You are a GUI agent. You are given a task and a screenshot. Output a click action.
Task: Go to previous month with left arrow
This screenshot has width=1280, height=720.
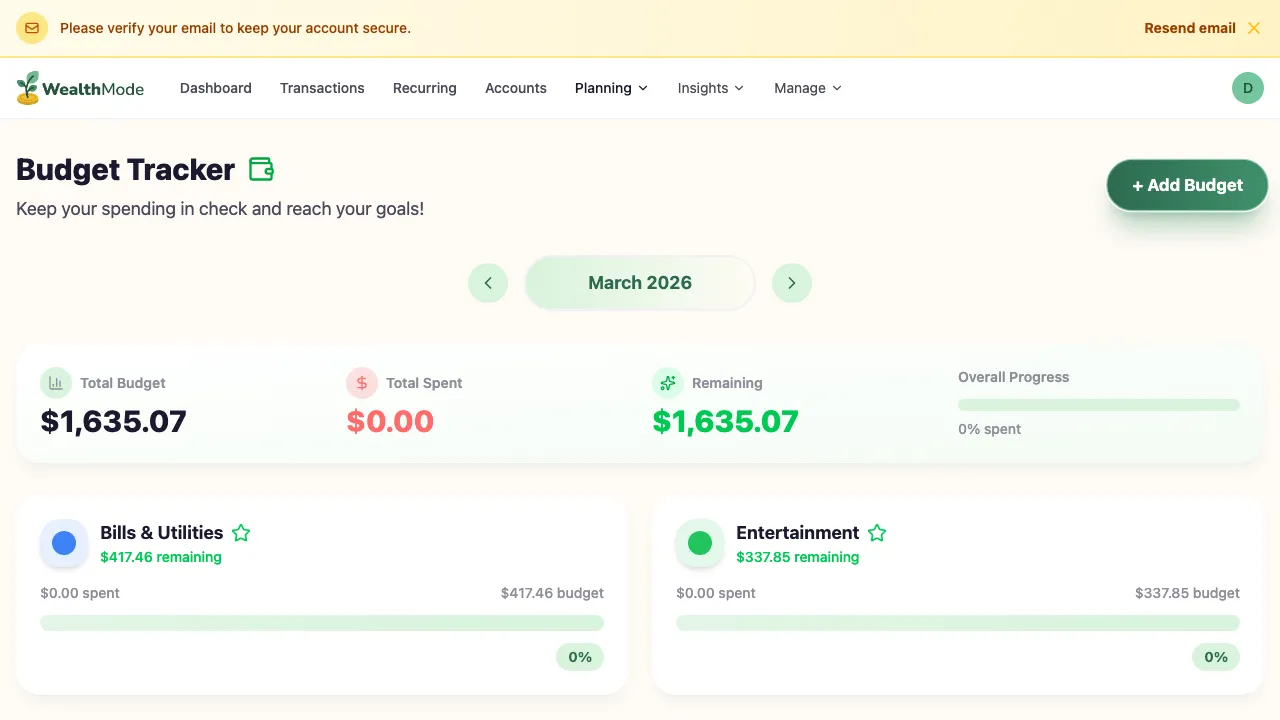pos(488,283)
